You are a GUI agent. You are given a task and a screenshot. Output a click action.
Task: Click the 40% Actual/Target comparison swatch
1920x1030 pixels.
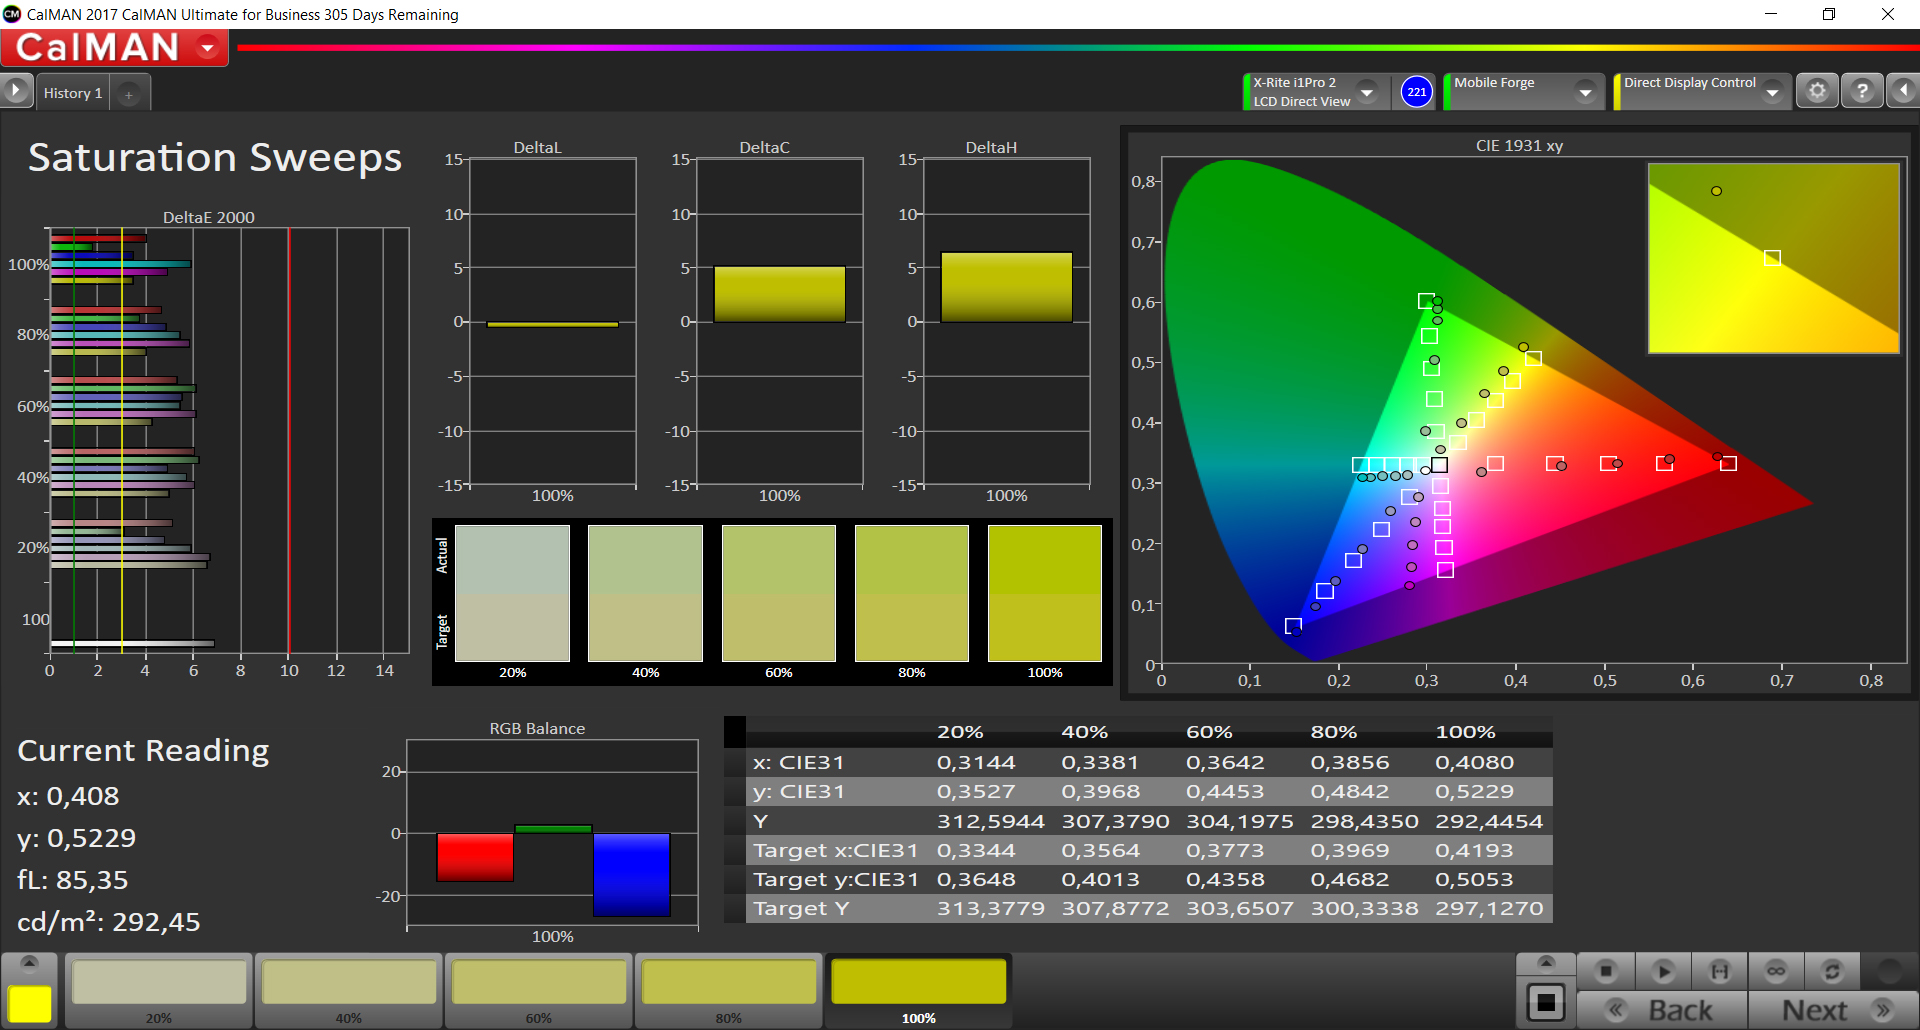[x=645, y=594]
